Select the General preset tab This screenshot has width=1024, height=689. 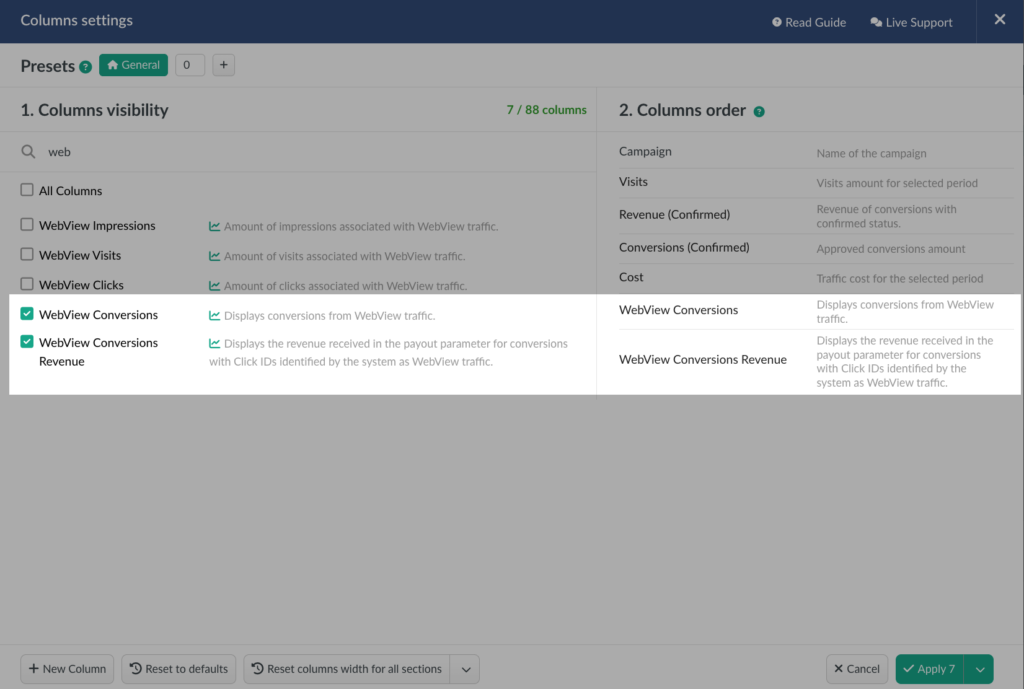point(133,65)
